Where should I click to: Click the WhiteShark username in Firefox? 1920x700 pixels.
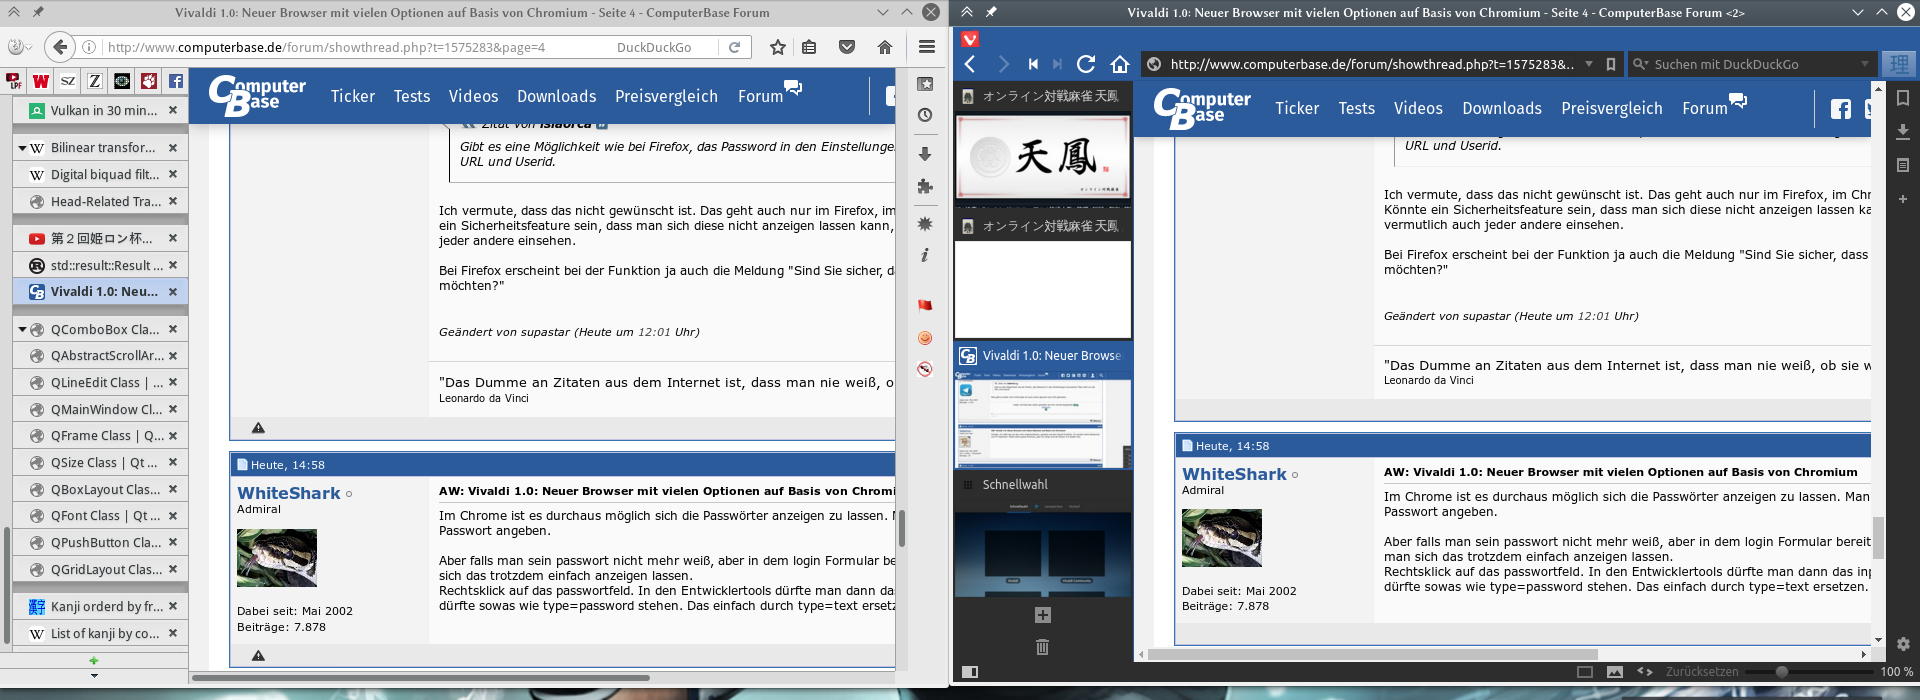289,493
